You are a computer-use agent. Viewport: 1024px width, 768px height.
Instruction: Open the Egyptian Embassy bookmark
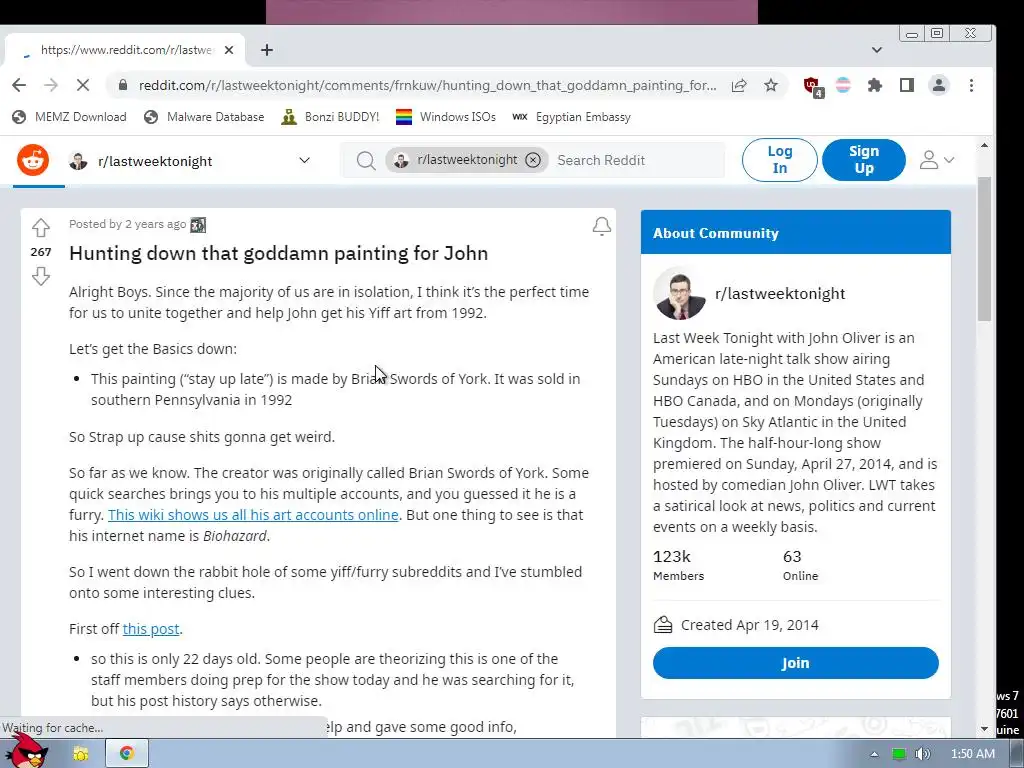click(x=571, y=117)
